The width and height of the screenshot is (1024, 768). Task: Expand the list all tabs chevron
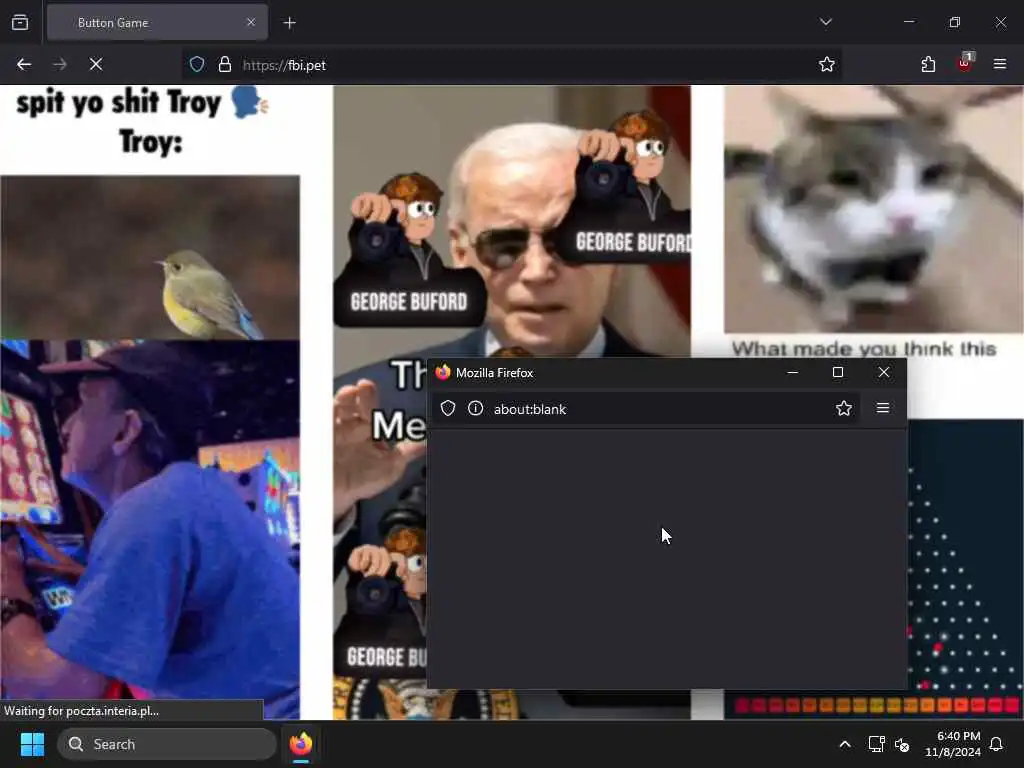tap(825, 22)
